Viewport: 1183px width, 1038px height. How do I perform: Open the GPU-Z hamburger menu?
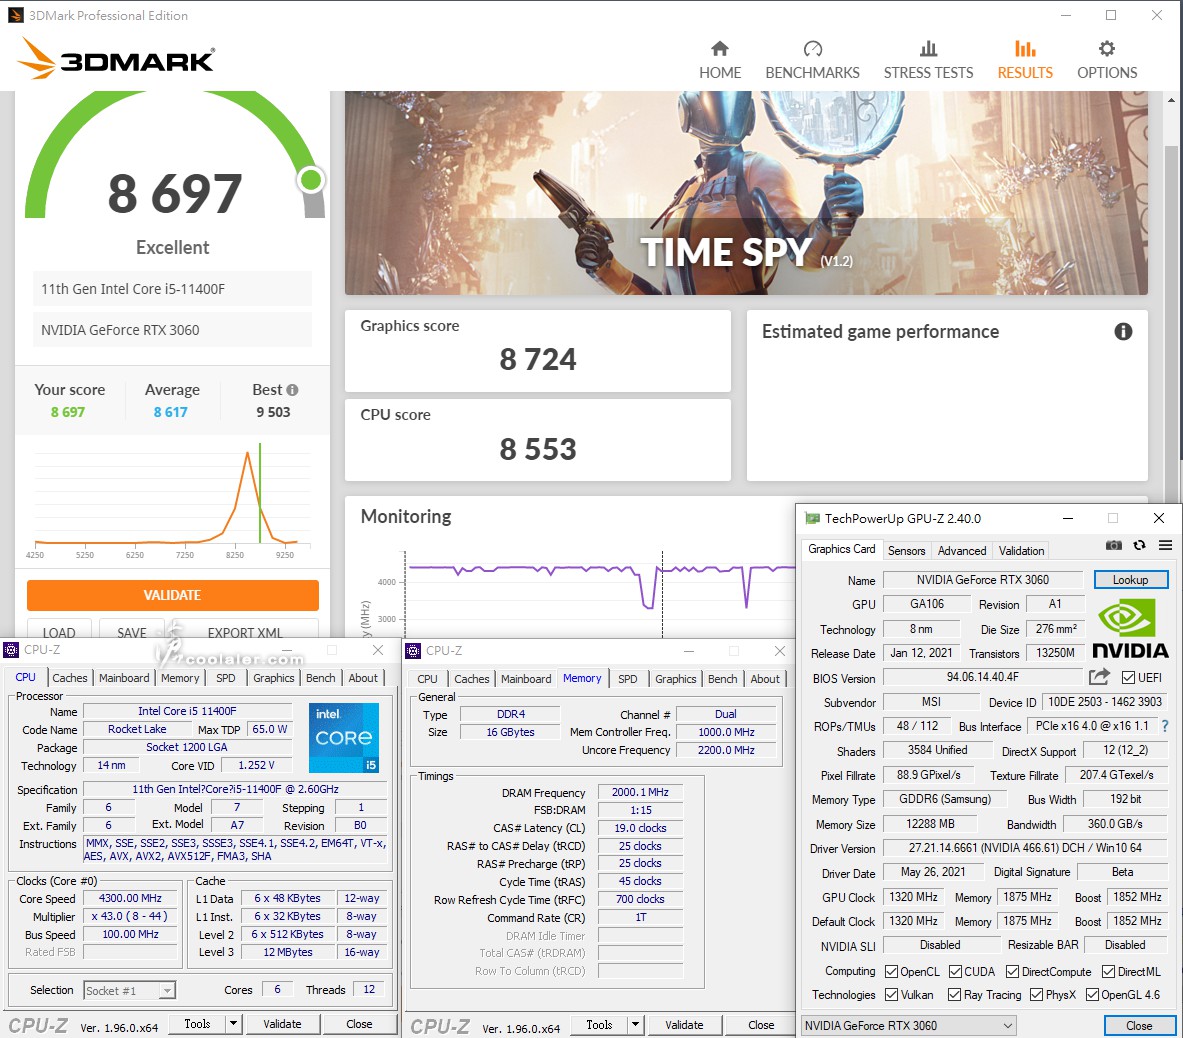(1166, 545)
